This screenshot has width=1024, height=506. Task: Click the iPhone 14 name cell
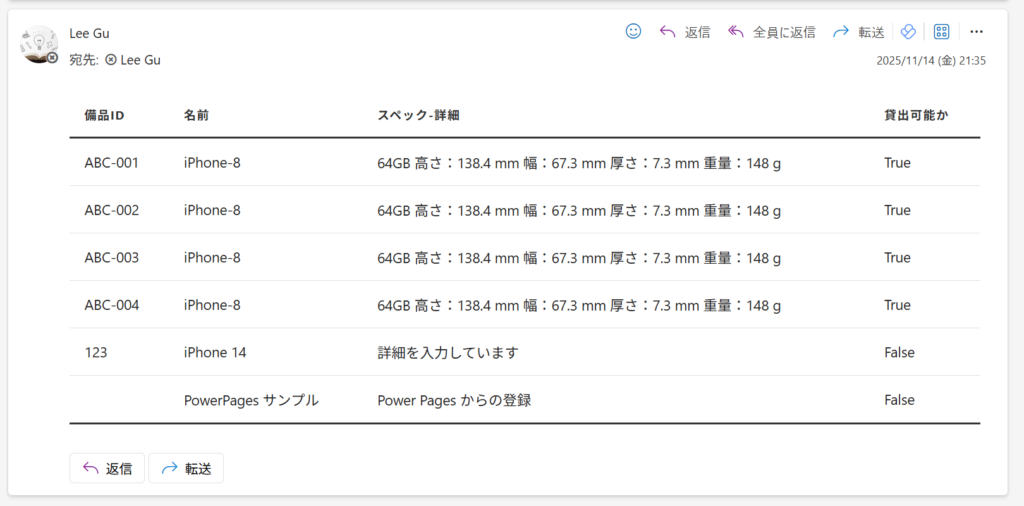(215, 353)
